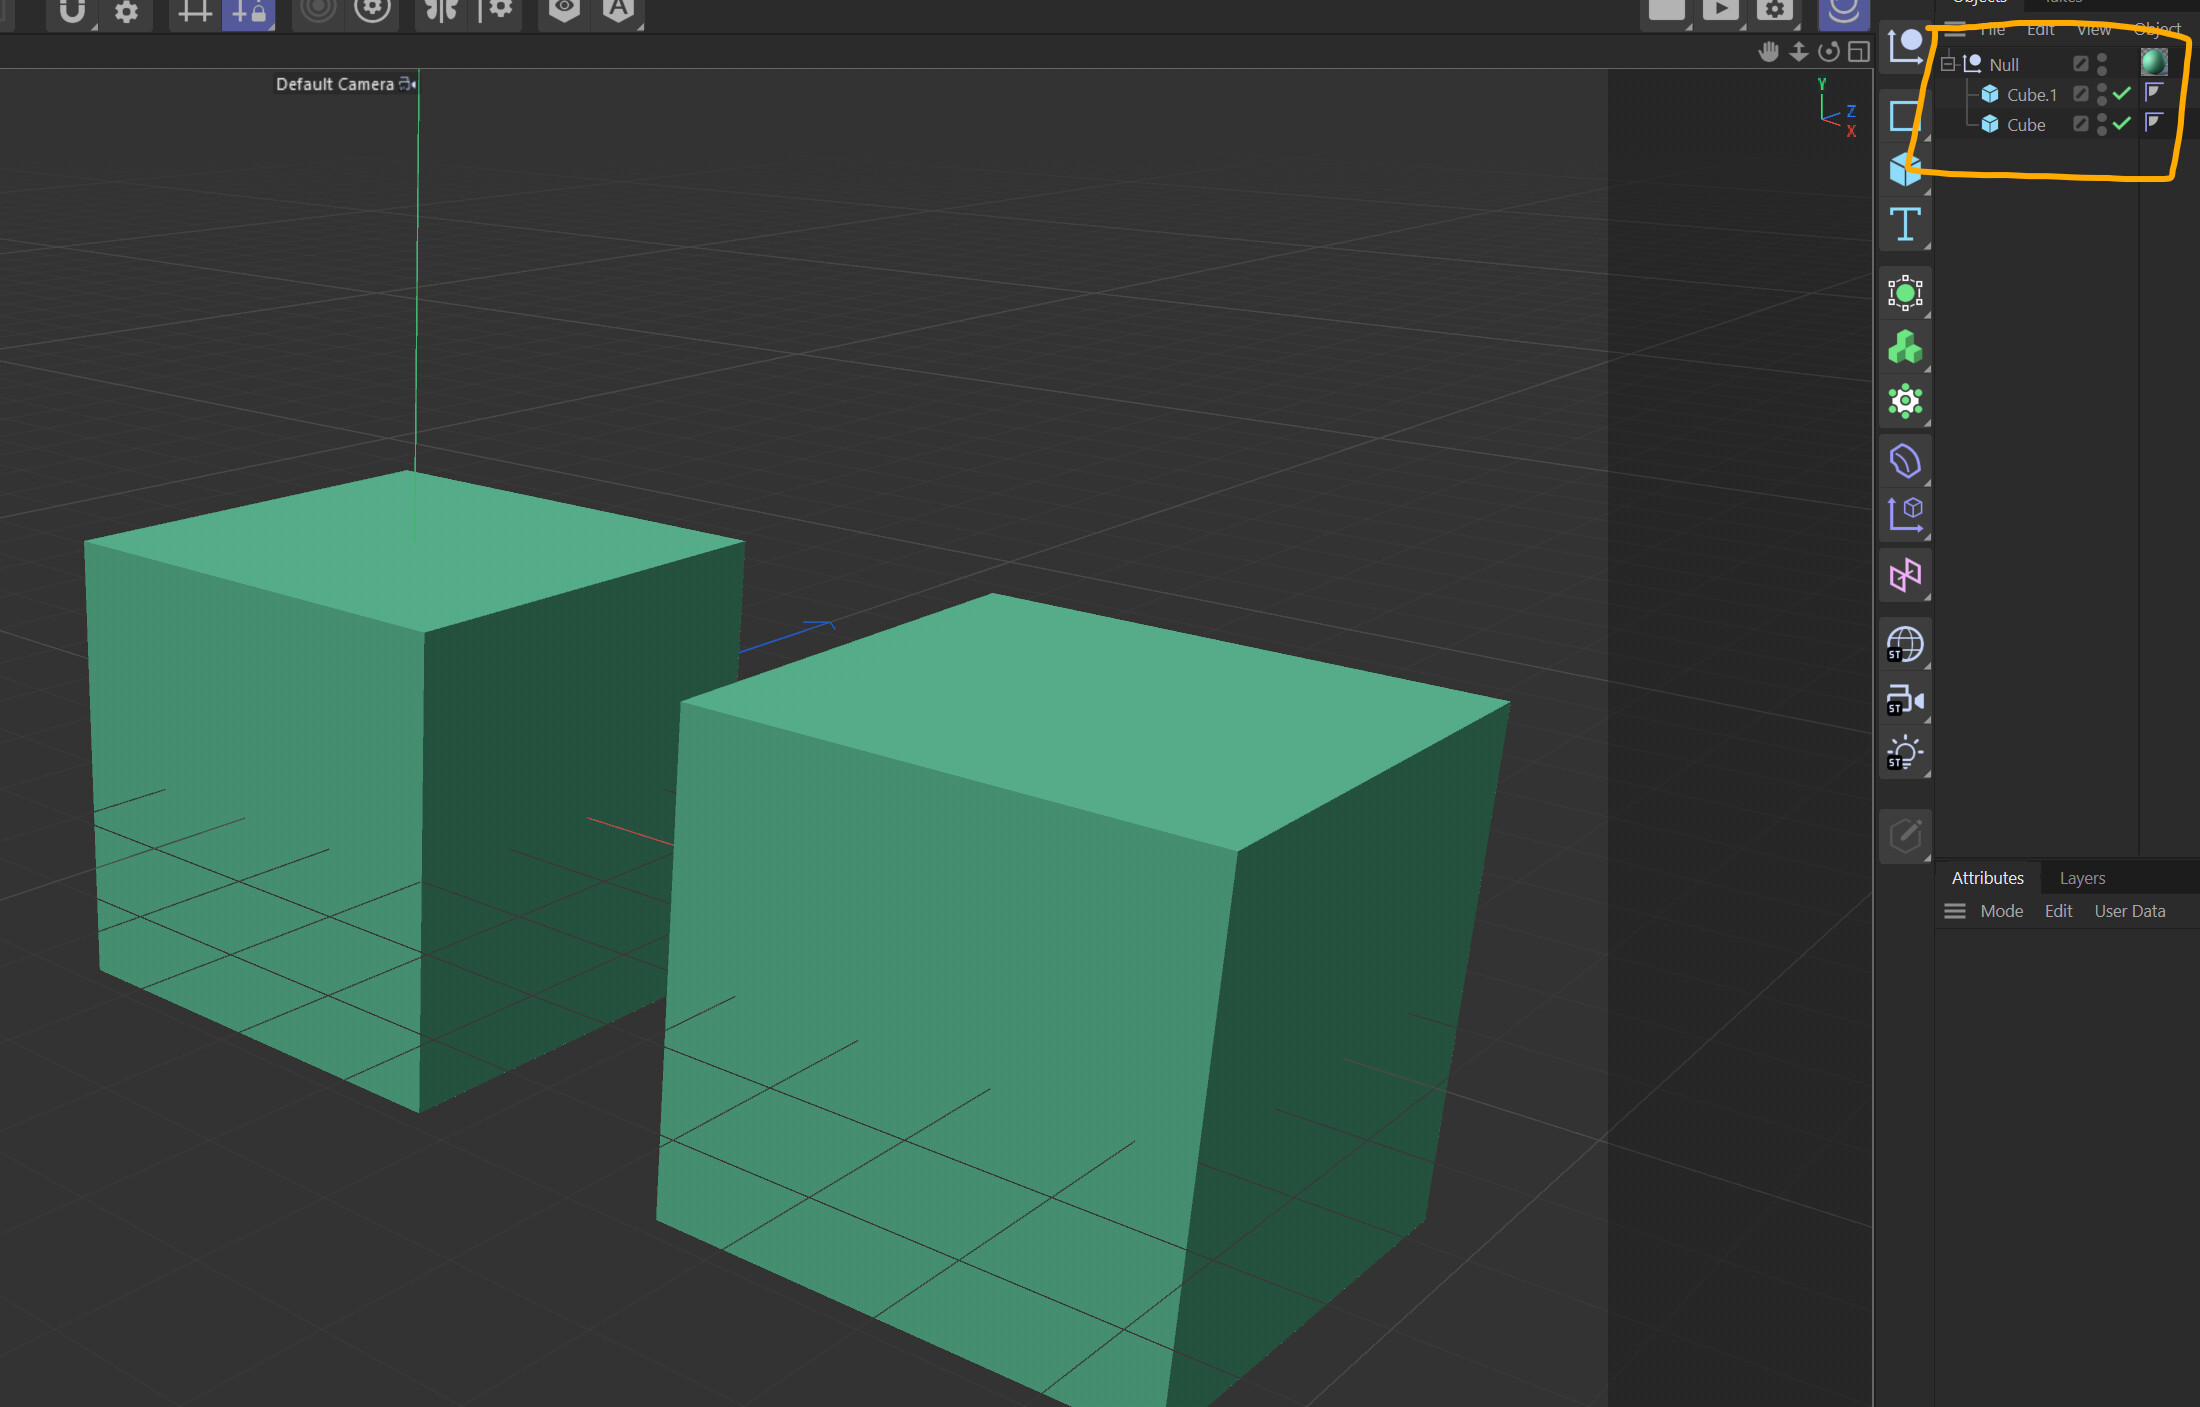Toggle visibility dots of the Null
2200x1407 pixels.
pyautogui.click(x=2102, y=64)
